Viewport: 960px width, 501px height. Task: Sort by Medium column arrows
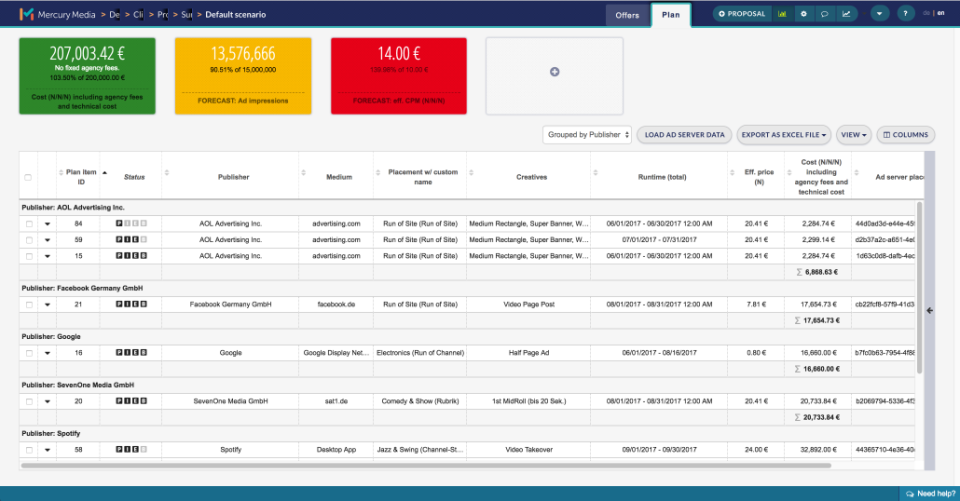(x=304, y=173)
